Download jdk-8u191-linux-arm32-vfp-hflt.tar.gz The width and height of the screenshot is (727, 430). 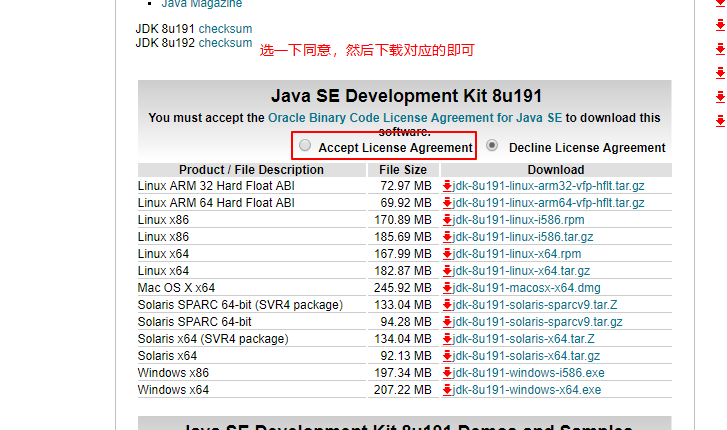pos(548,186)
